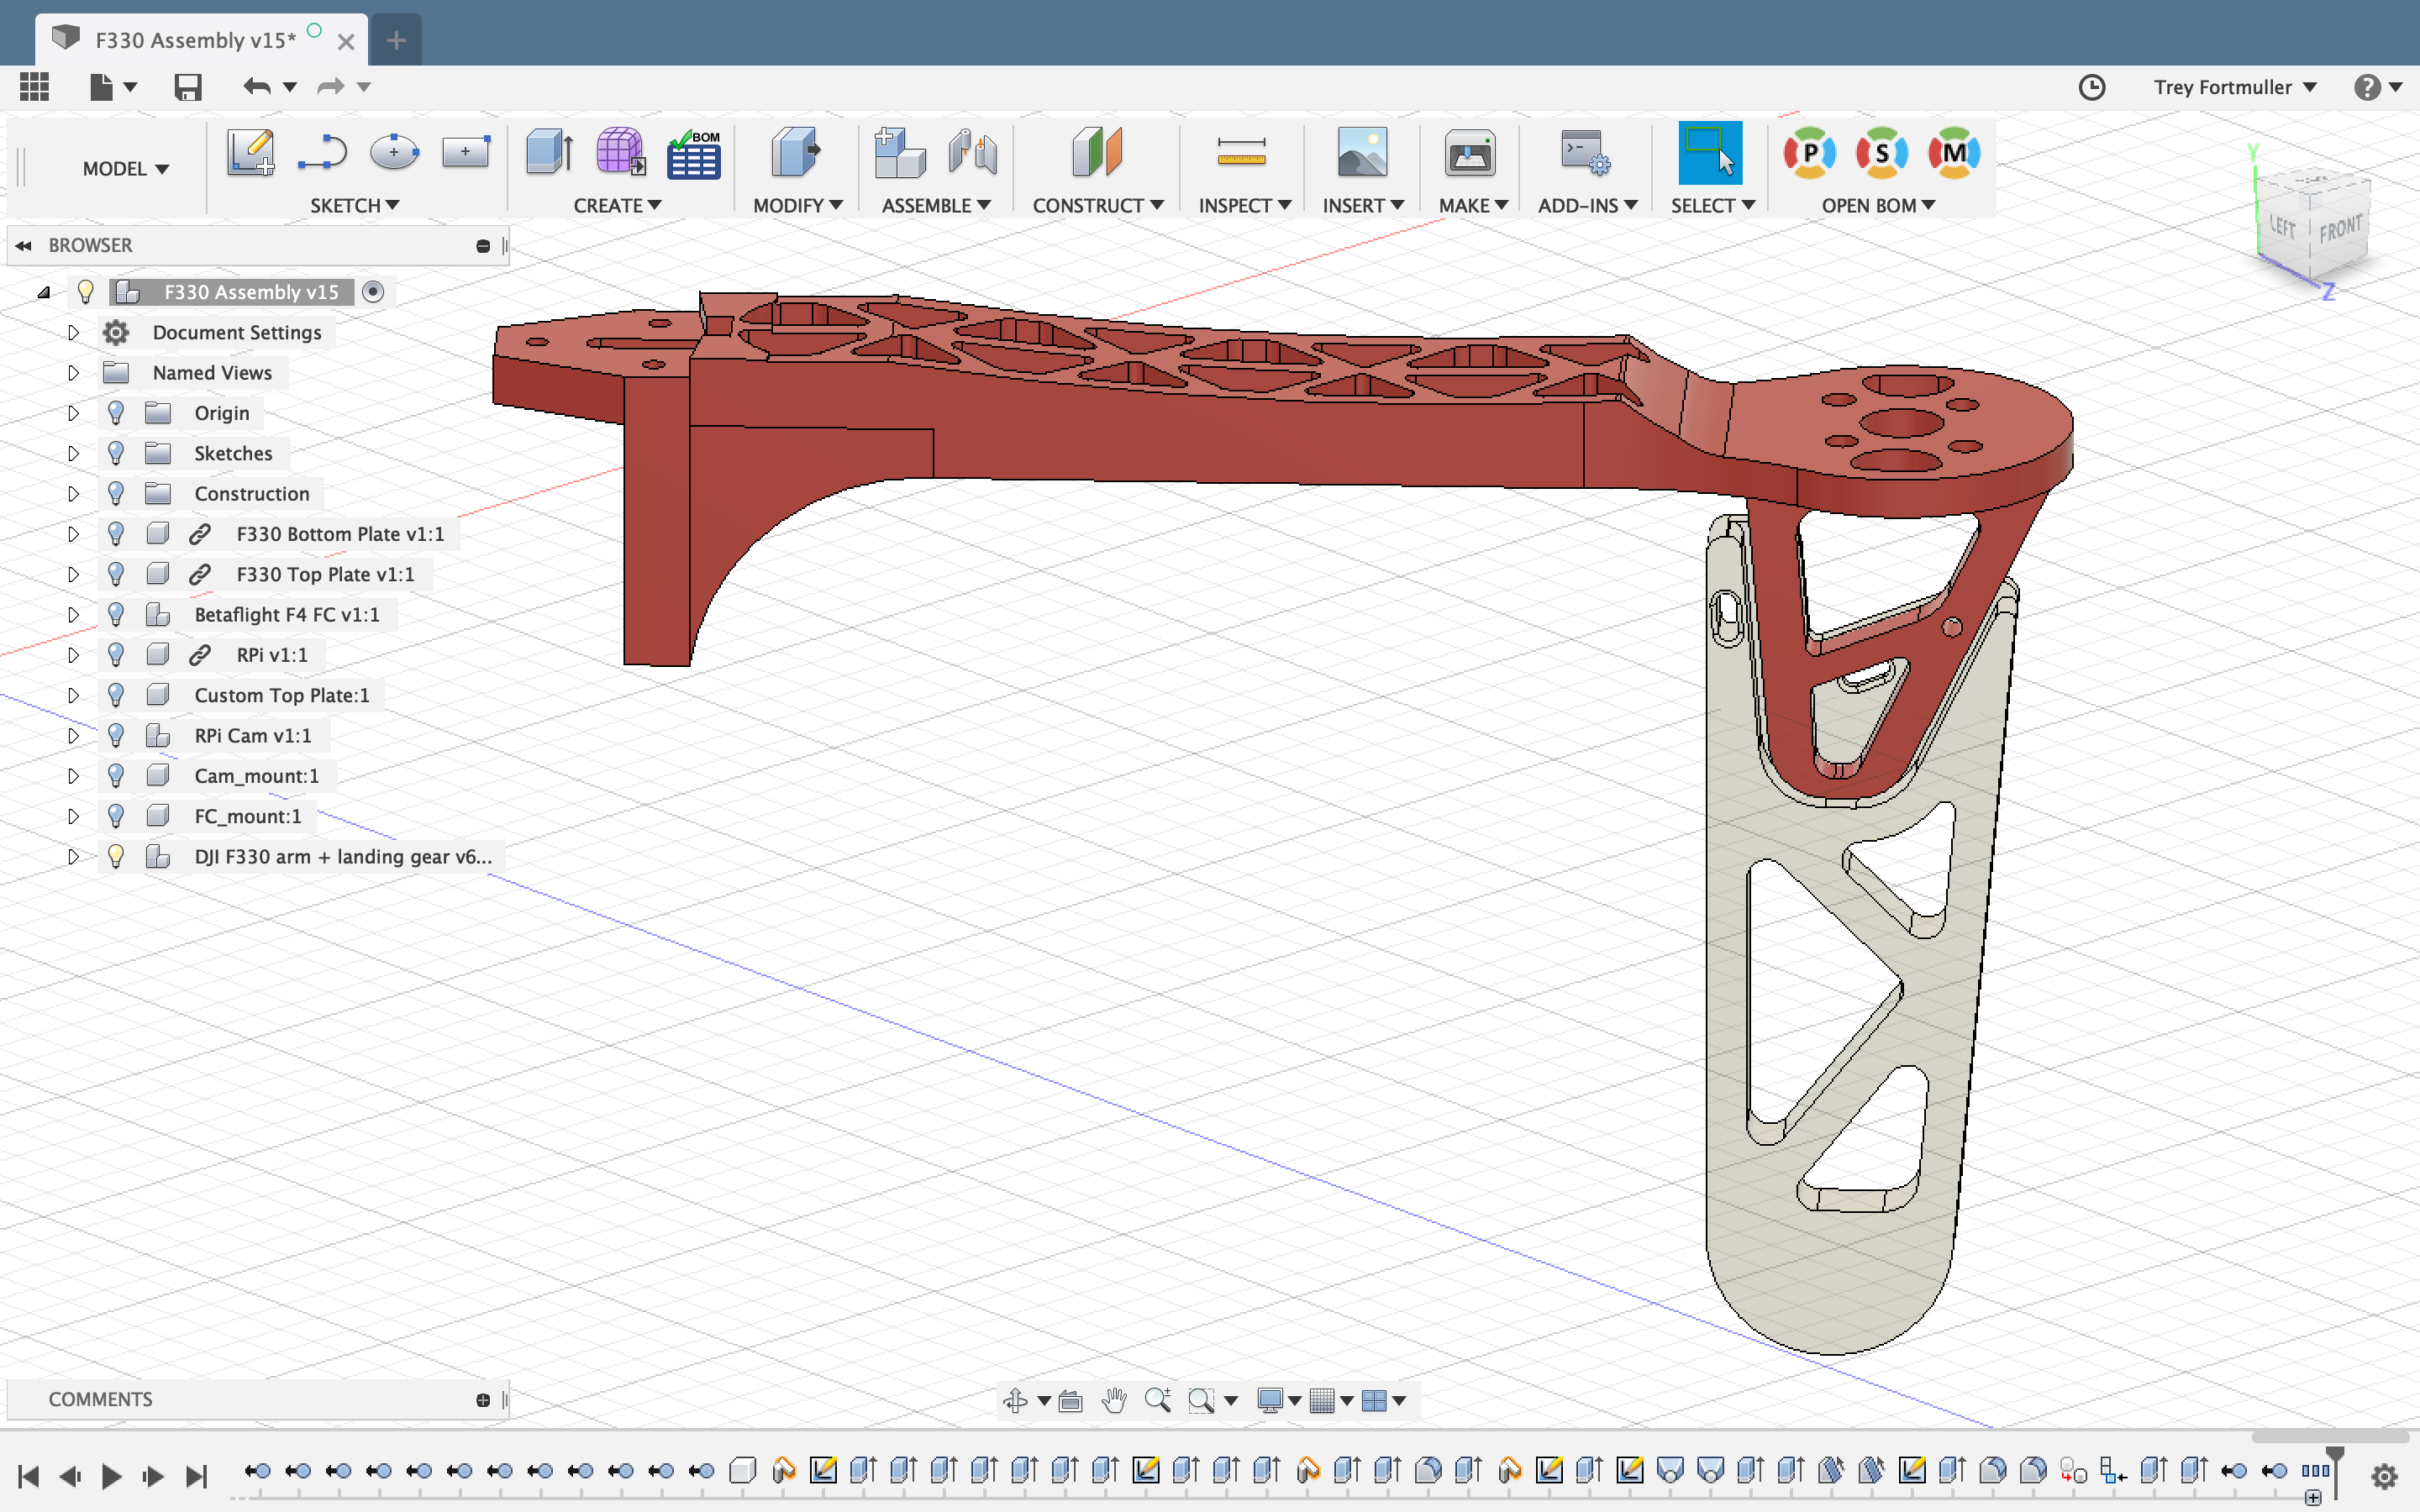Screen dimensions: 2420x1512
Task: Open the SKETCH menu
Action: [354, 205]
